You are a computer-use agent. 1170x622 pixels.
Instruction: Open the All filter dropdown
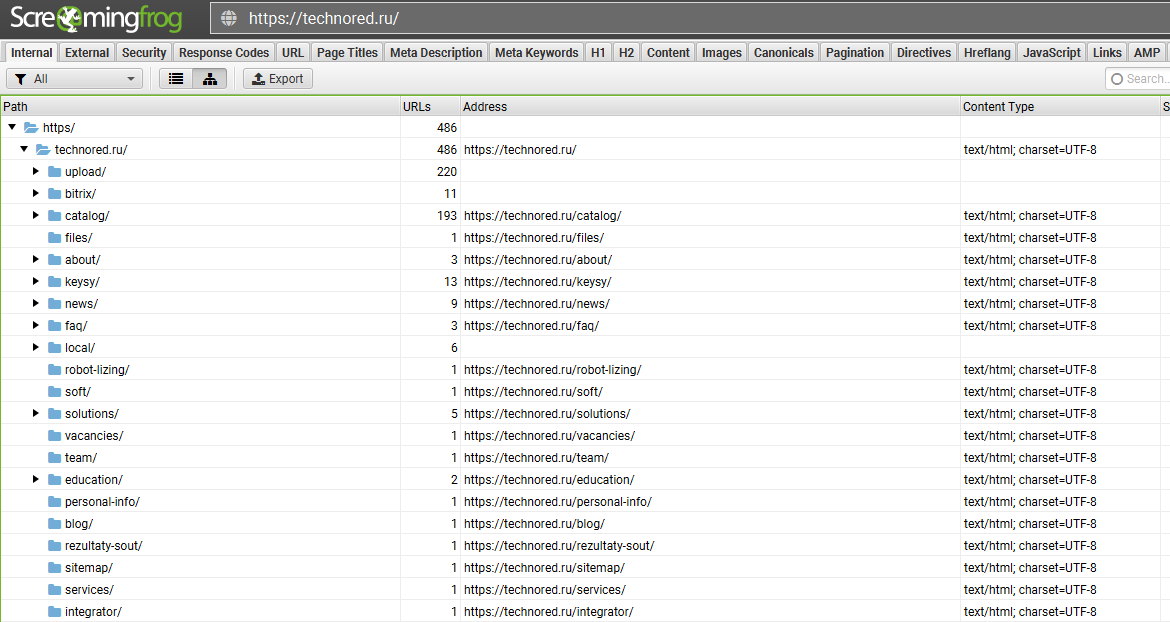[75, 79]
